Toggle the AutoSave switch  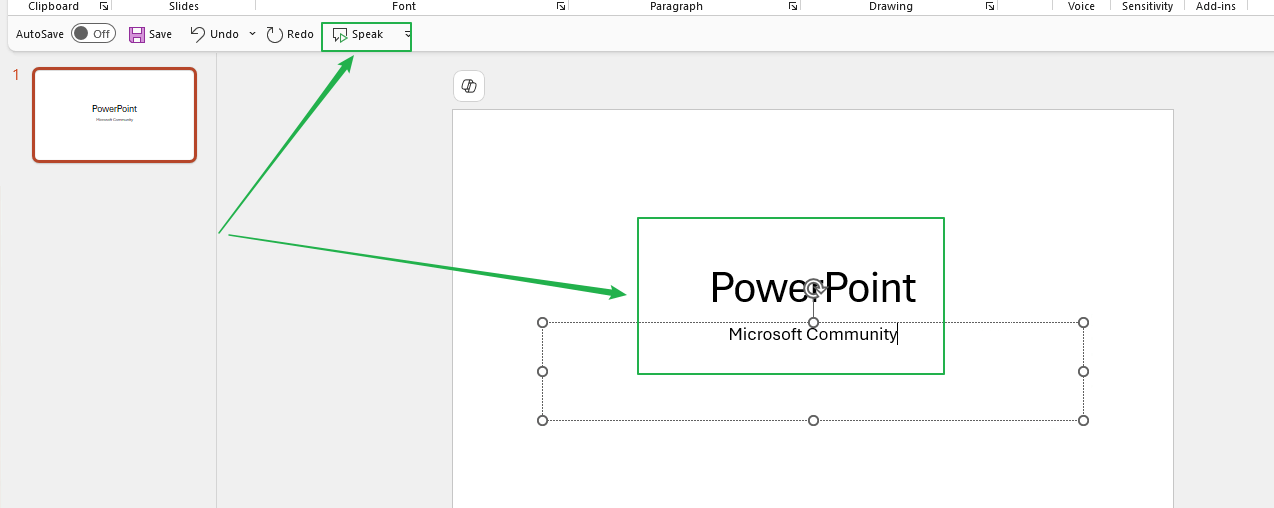pyautogui.click(x=93, y=34)
